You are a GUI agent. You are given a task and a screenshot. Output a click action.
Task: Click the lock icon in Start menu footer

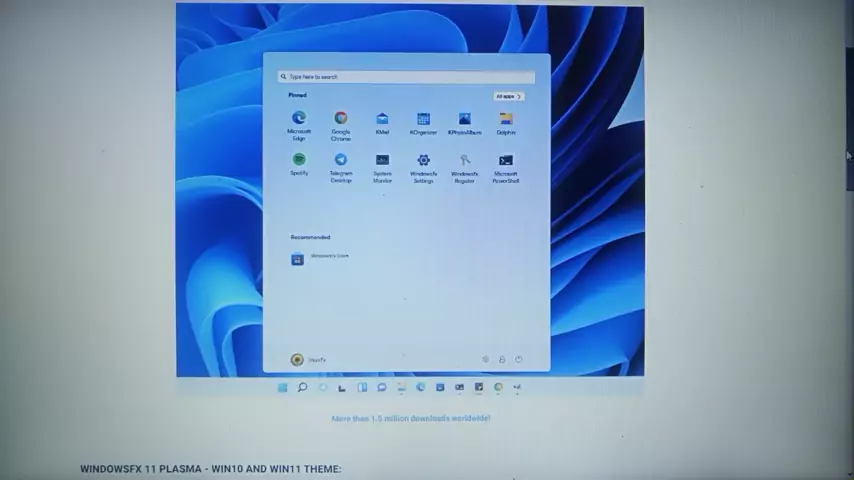point(502,360)
